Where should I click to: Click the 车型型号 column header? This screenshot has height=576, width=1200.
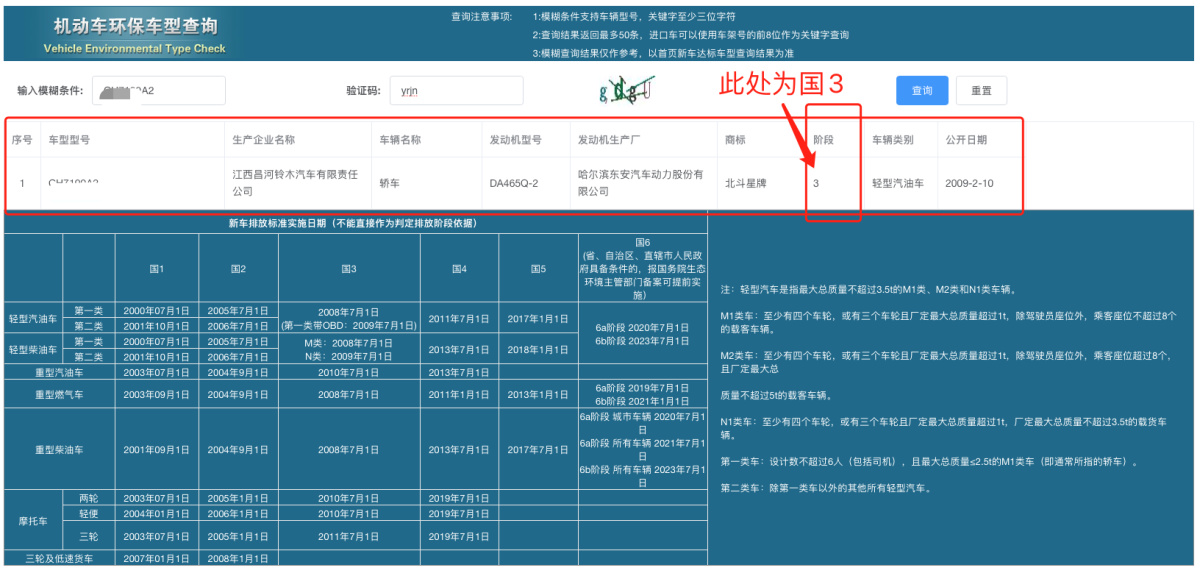tap(70, 140)
